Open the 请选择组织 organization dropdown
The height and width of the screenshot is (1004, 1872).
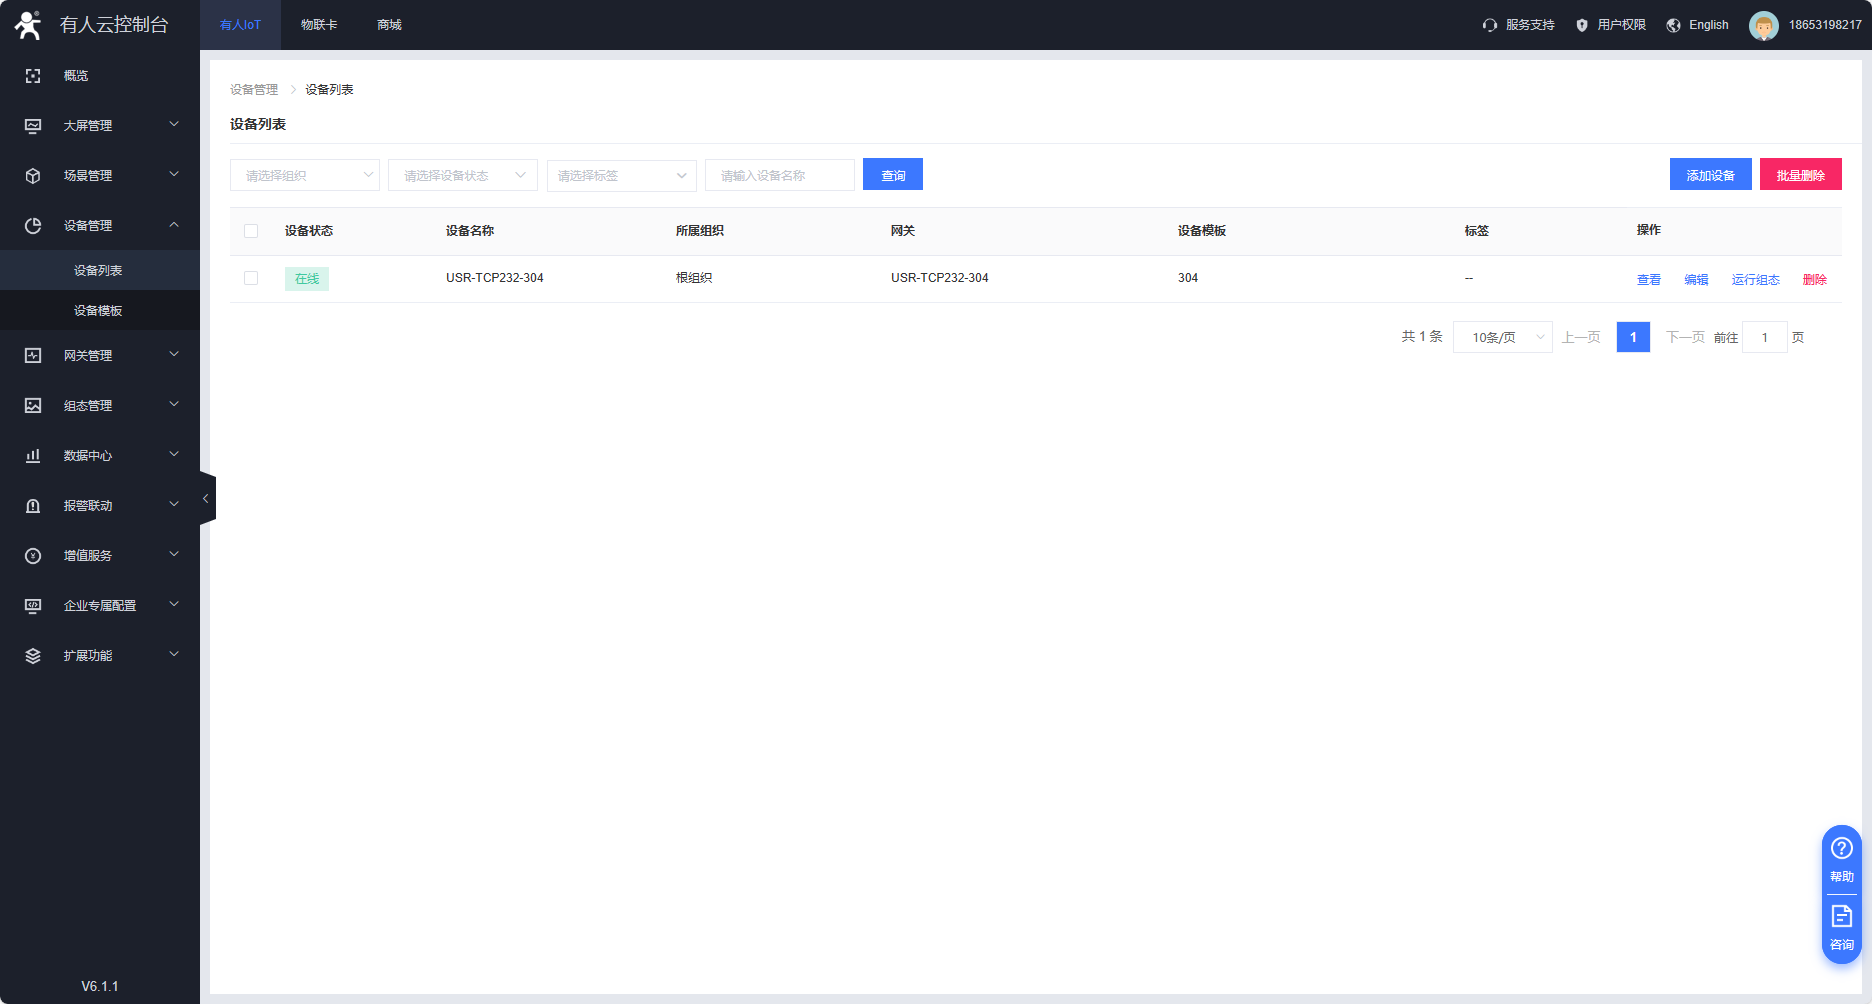pos(304,175)
